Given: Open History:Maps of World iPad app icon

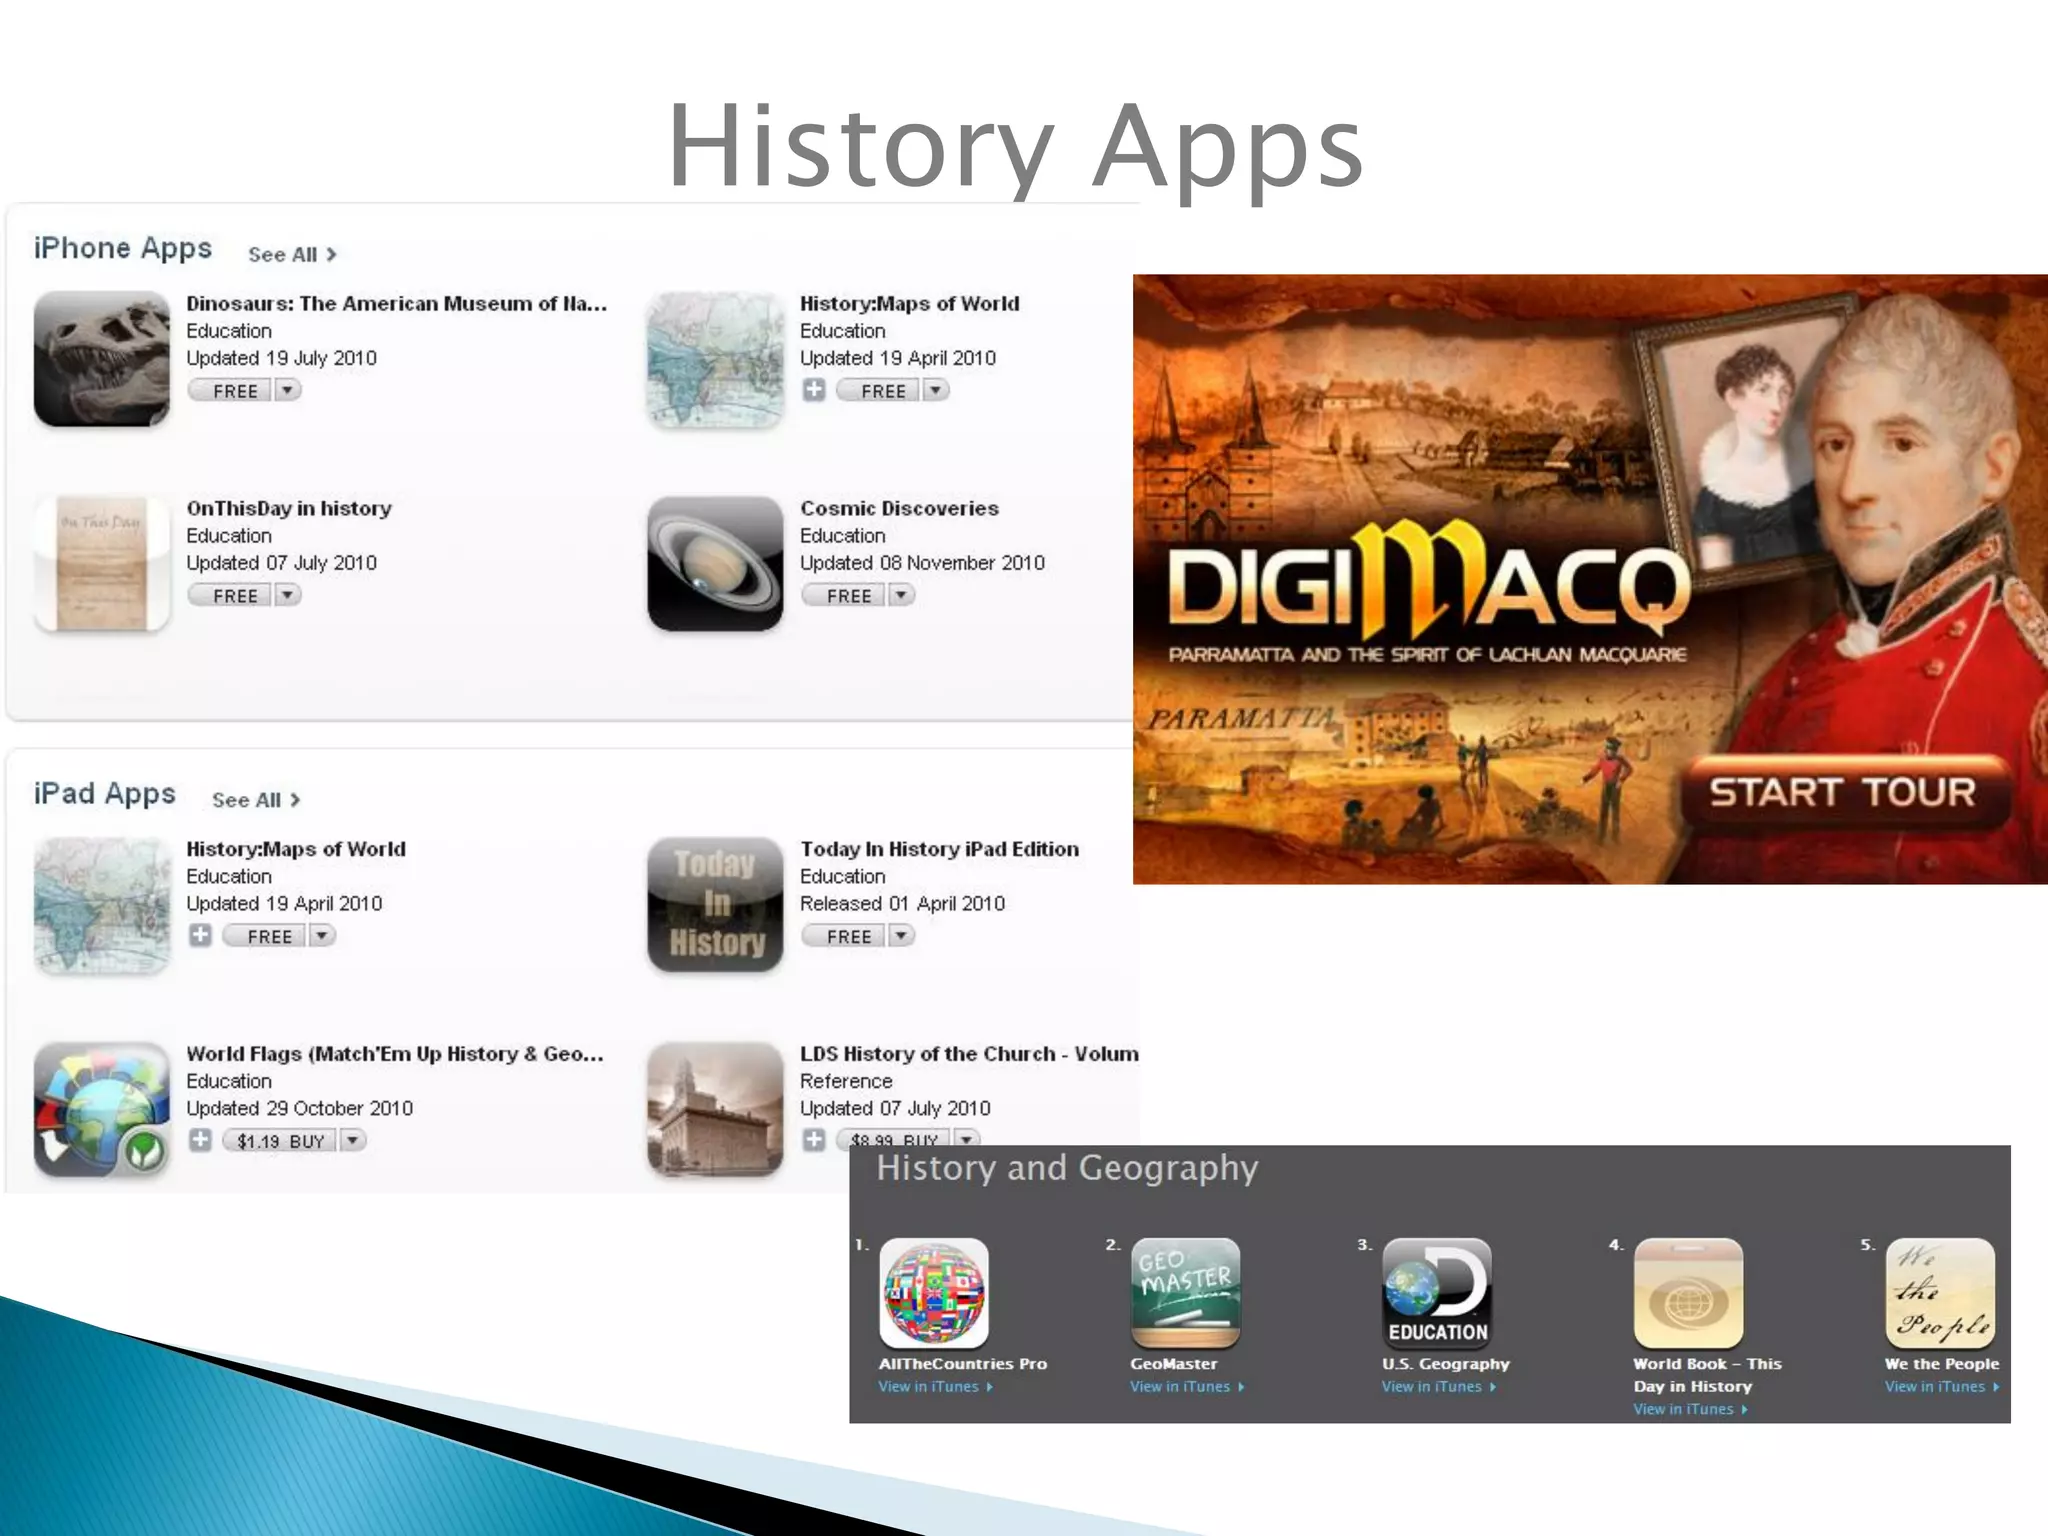Looking at the screenshot, I should 101,905.
